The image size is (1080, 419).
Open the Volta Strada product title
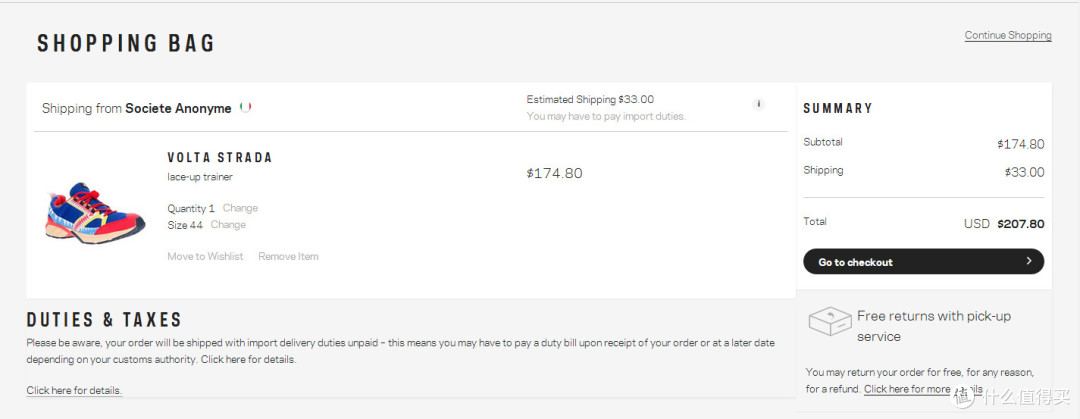pos(220,158)
